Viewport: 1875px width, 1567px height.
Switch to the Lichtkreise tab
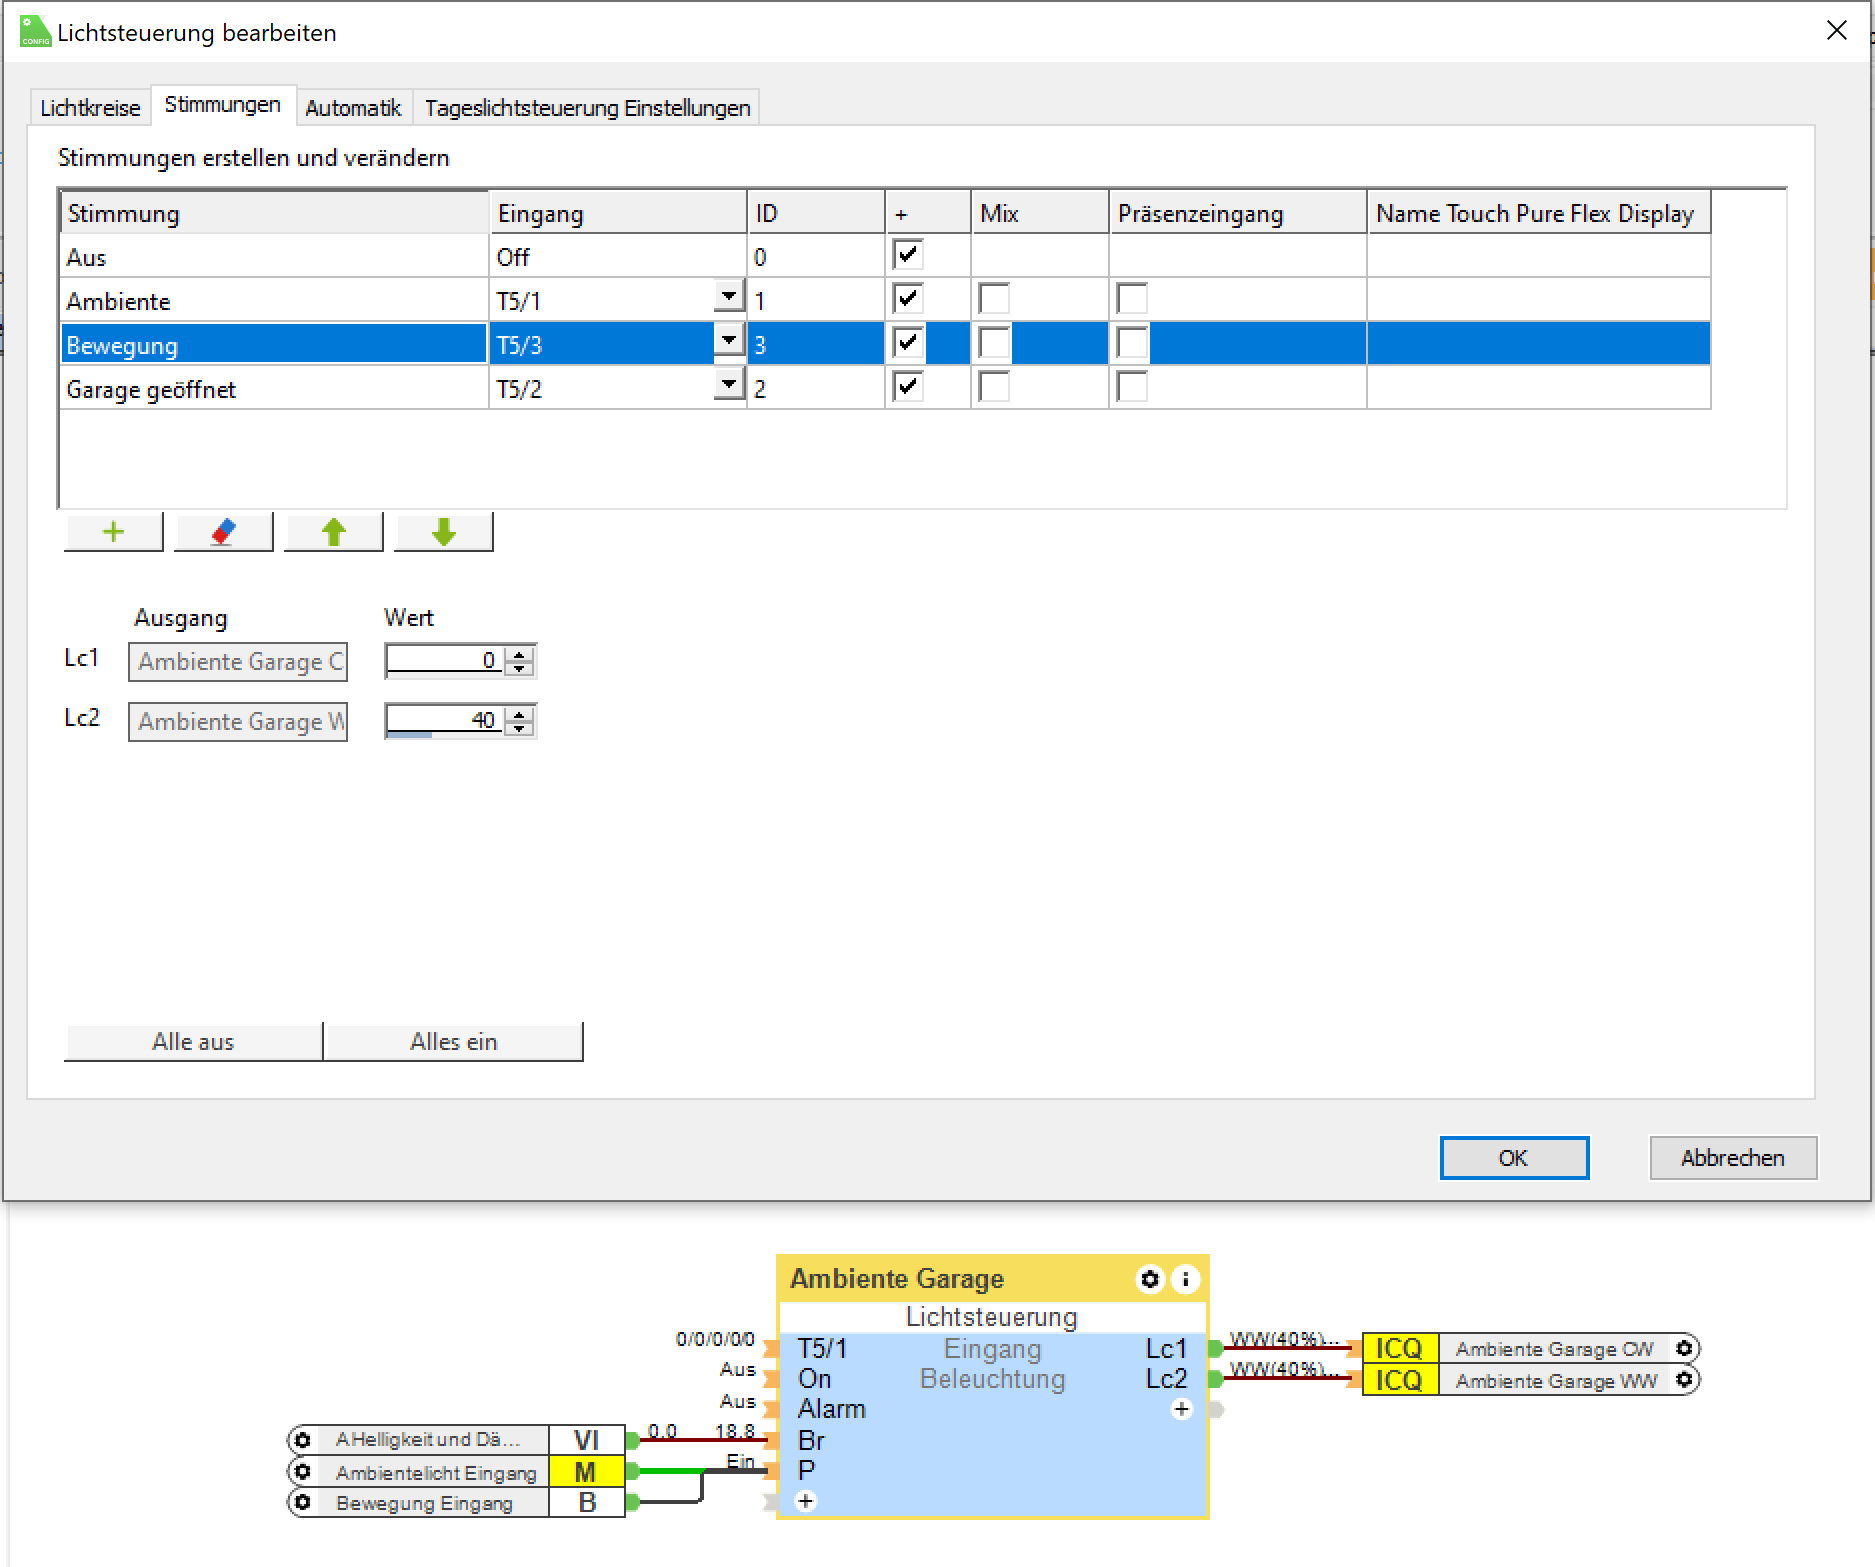coord(90,108)
